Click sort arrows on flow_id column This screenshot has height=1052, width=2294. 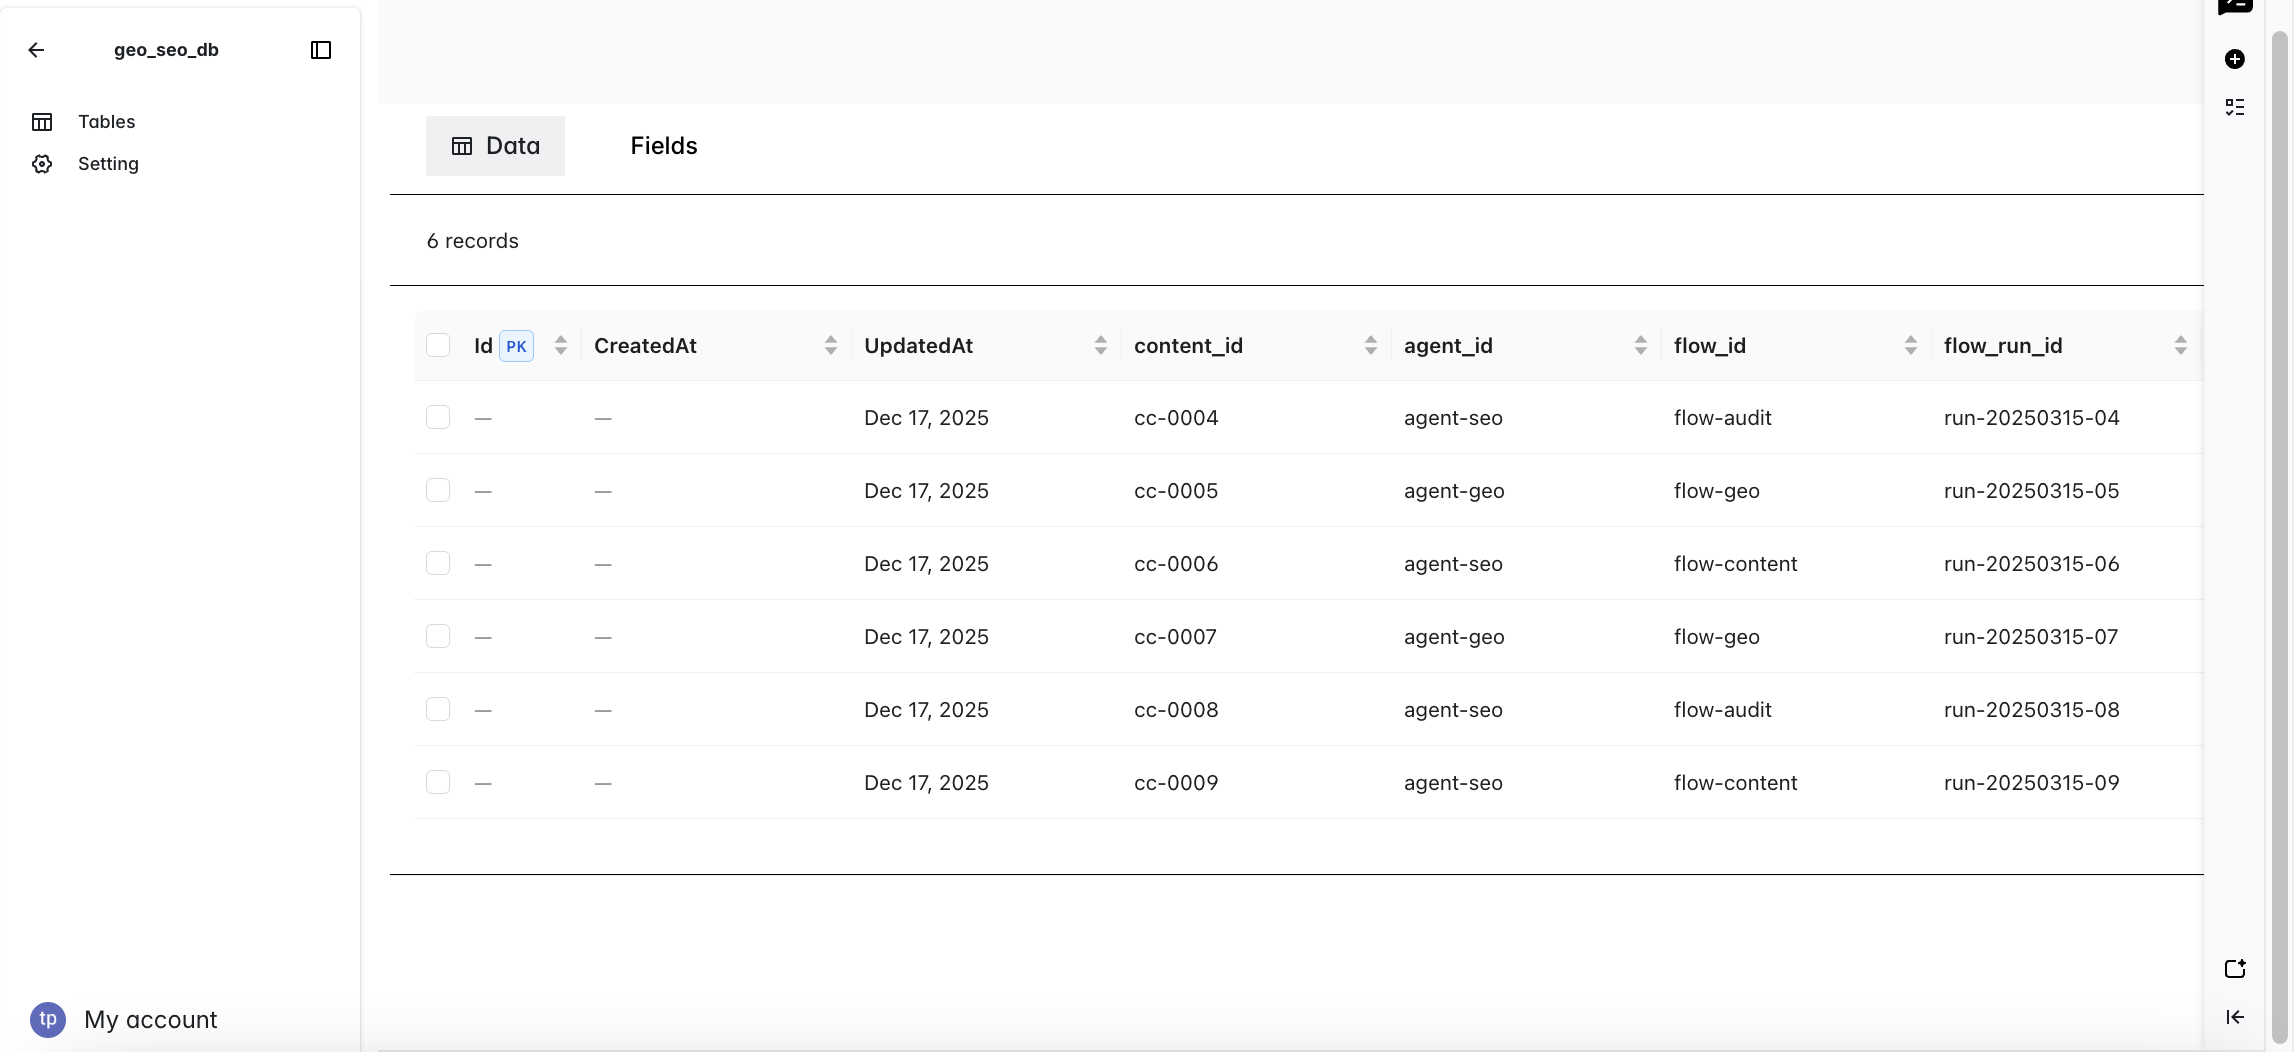point(1911,345)
